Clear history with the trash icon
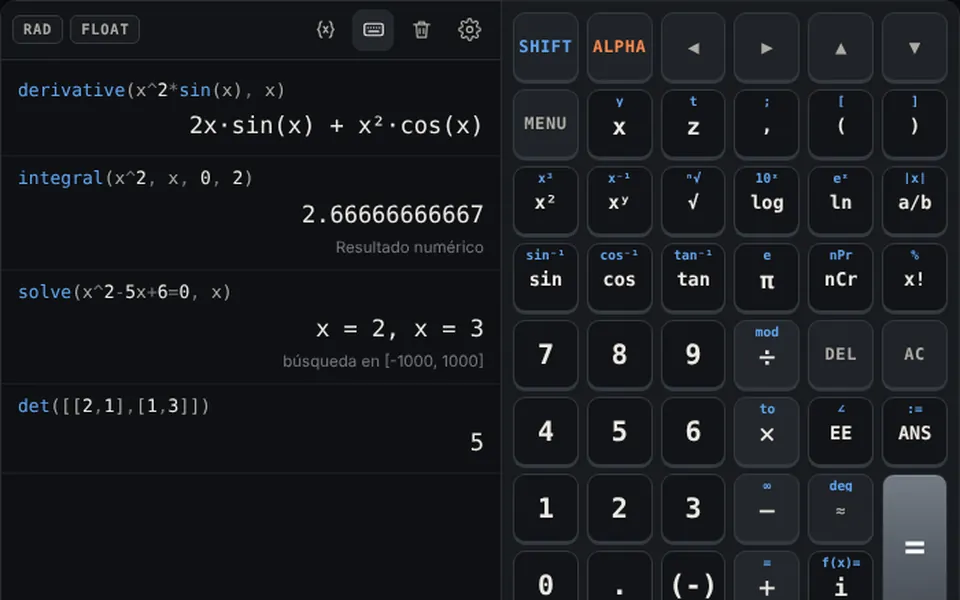960x600 pixels. coord(421,29)
